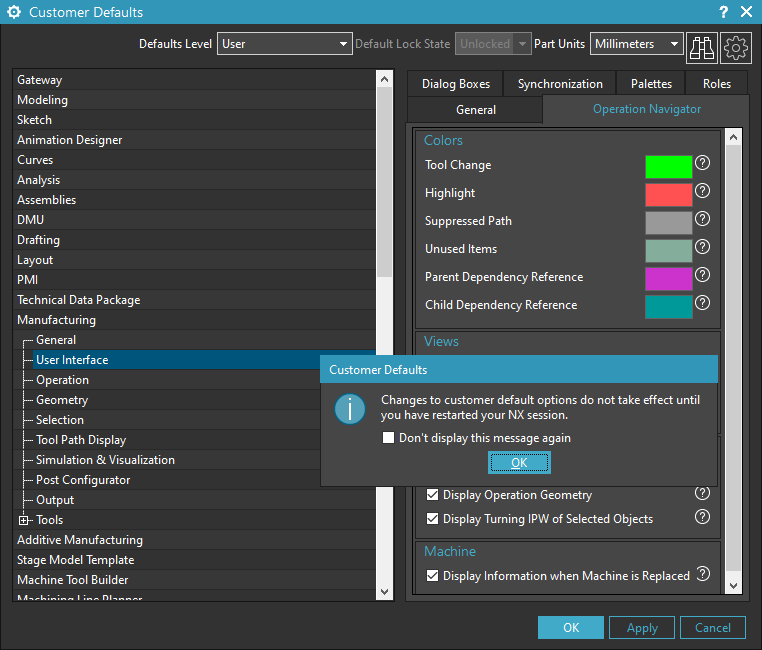Expand the Tools tree node

[x=23, y=520]
